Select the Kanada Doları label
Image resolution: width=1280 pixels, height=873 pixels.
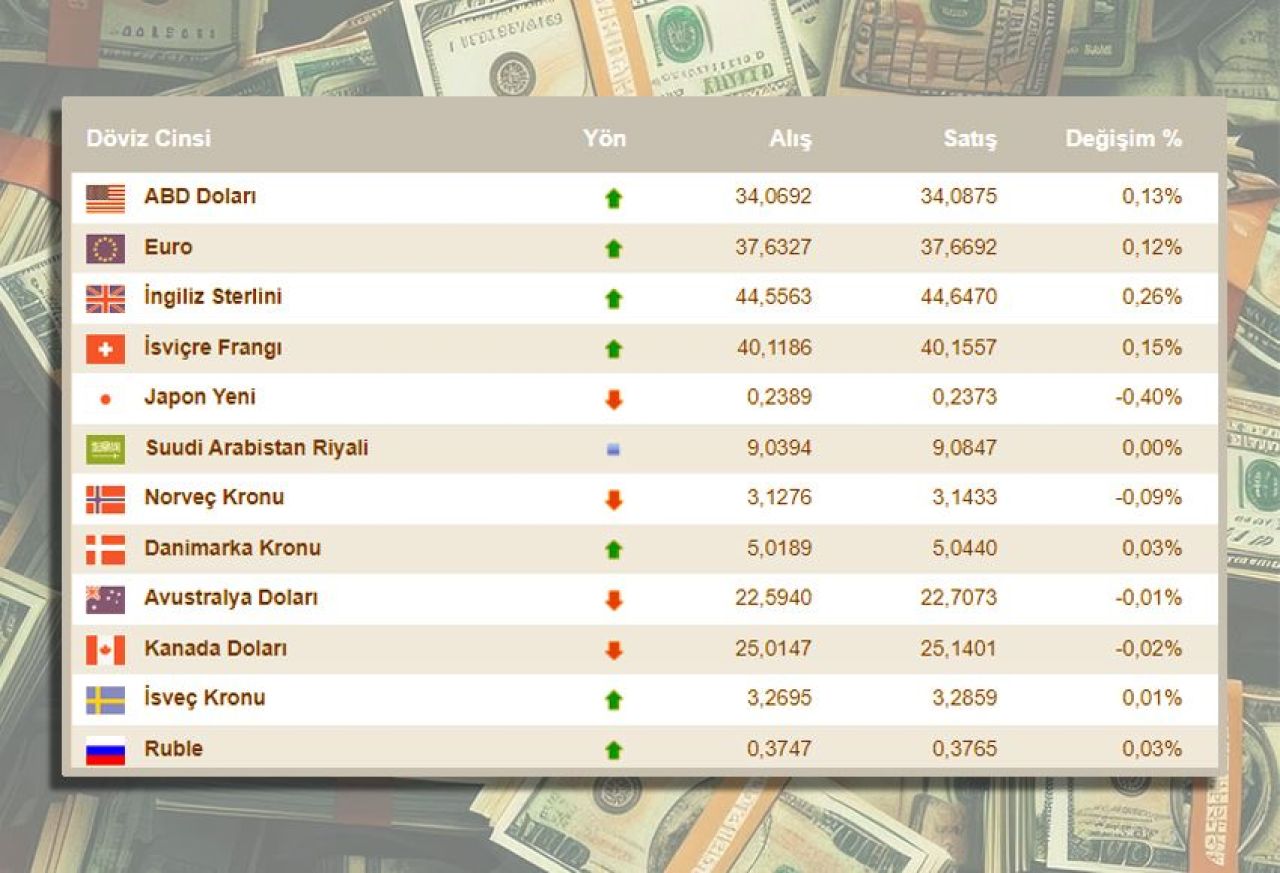215,648
